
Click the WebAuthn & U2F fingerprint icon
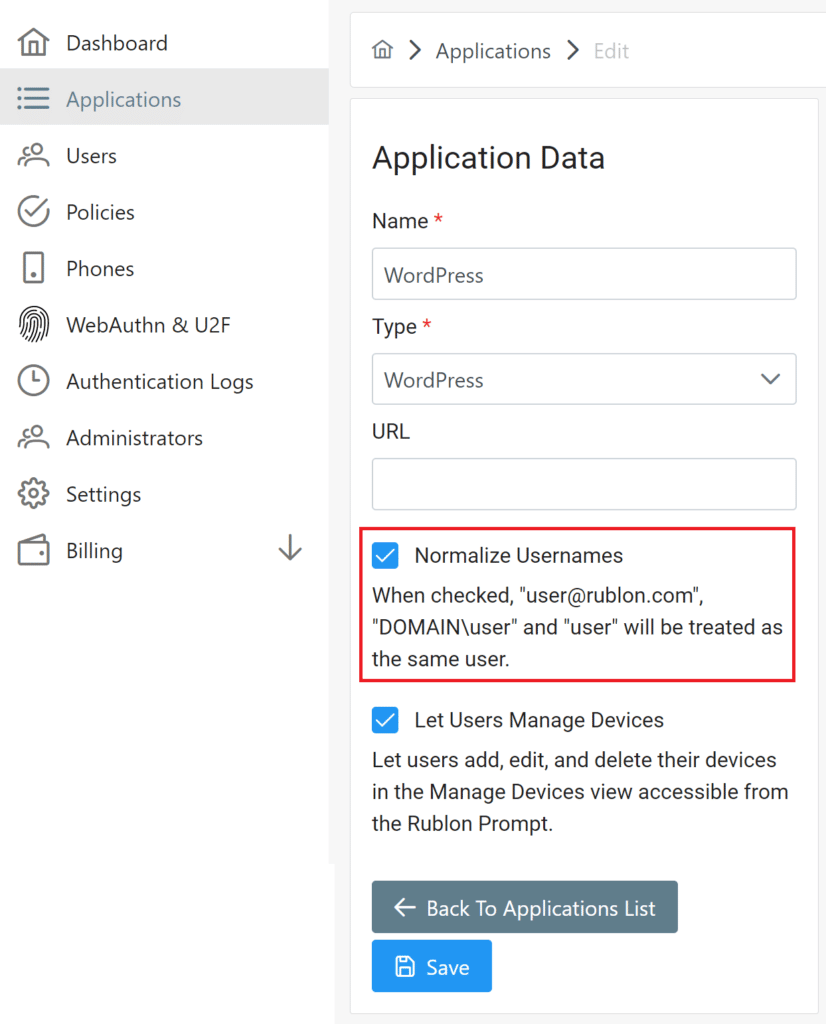pos(33,324)
